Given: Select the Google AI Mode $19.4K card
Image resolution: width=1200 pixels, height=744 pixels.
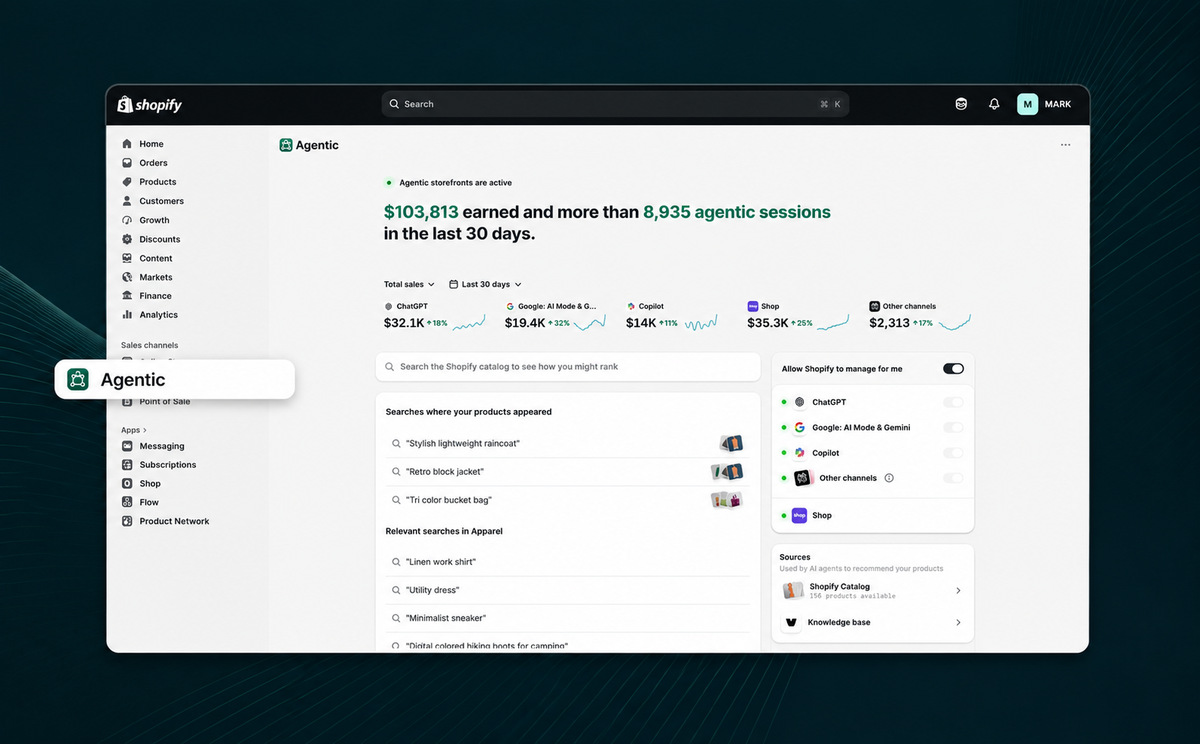Looking at the screenshot, I should pyautogui.click(x=556, y=316).
